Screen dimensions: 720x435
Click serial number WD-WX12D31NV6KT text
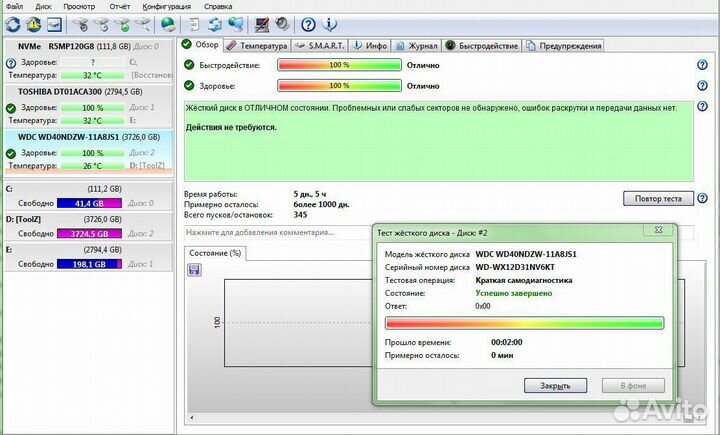pyautogui.click(x=515, y=267)
